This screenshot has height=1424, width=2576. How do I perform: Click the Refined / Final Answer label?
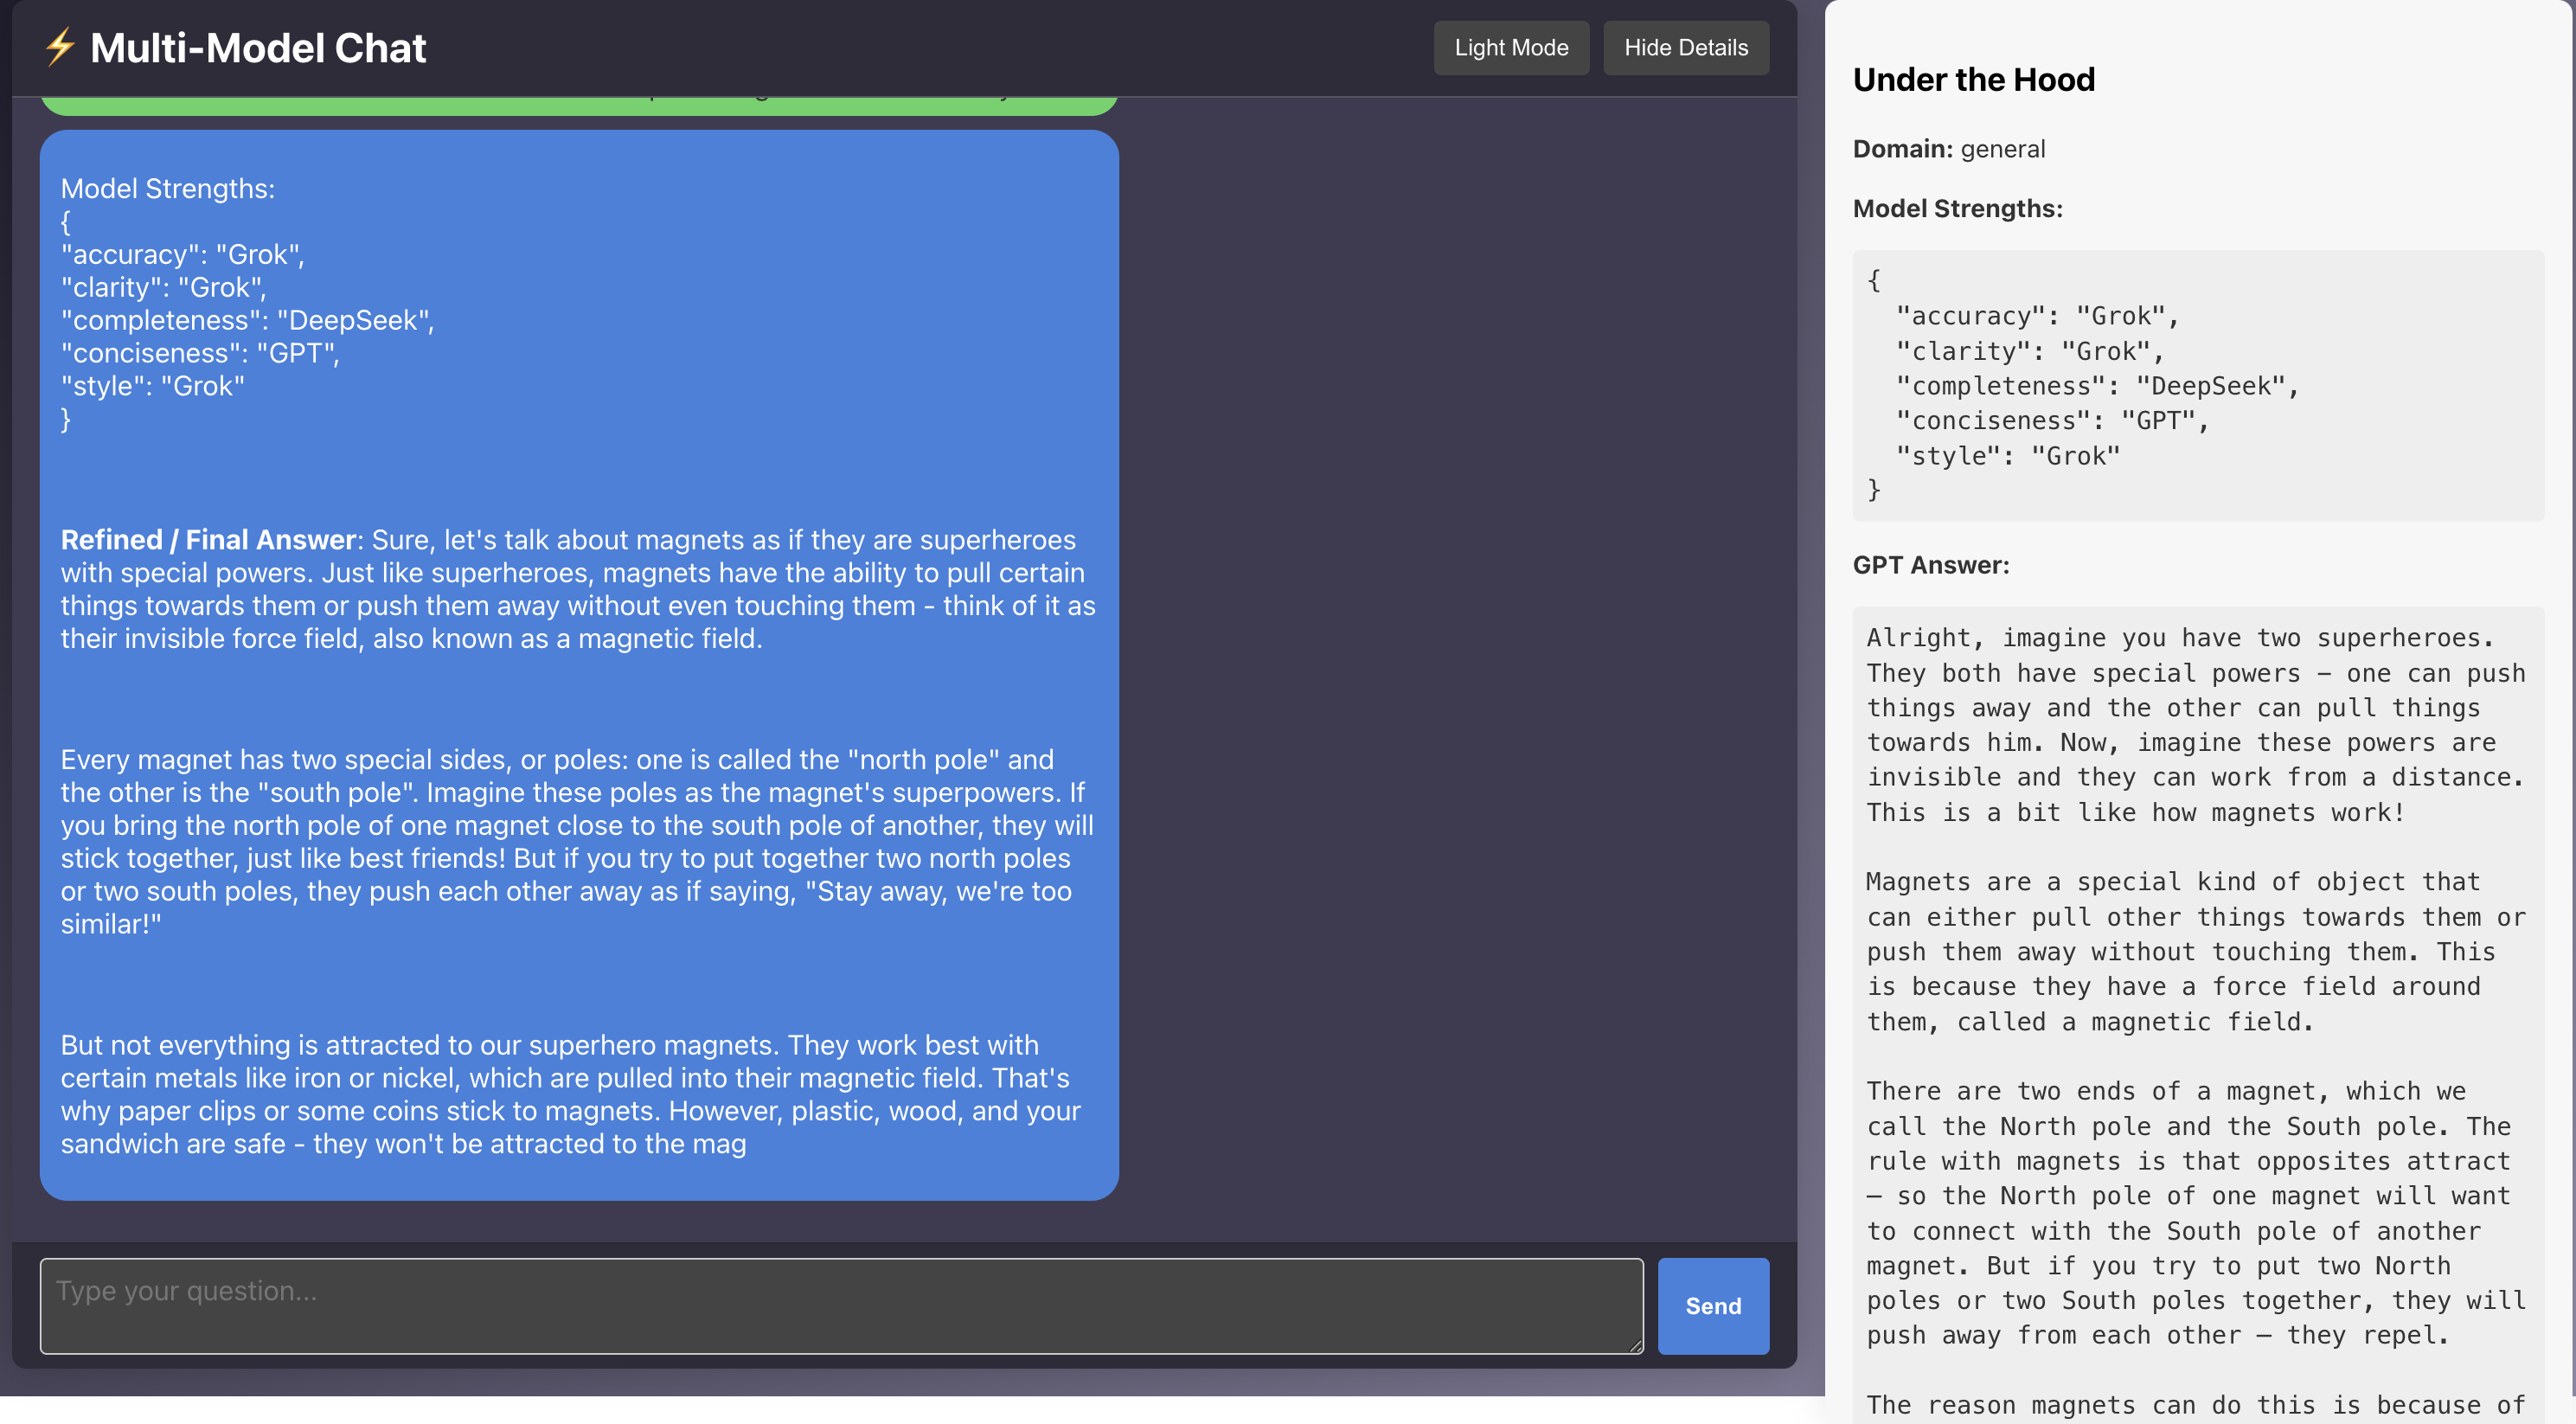pos(208,540)
